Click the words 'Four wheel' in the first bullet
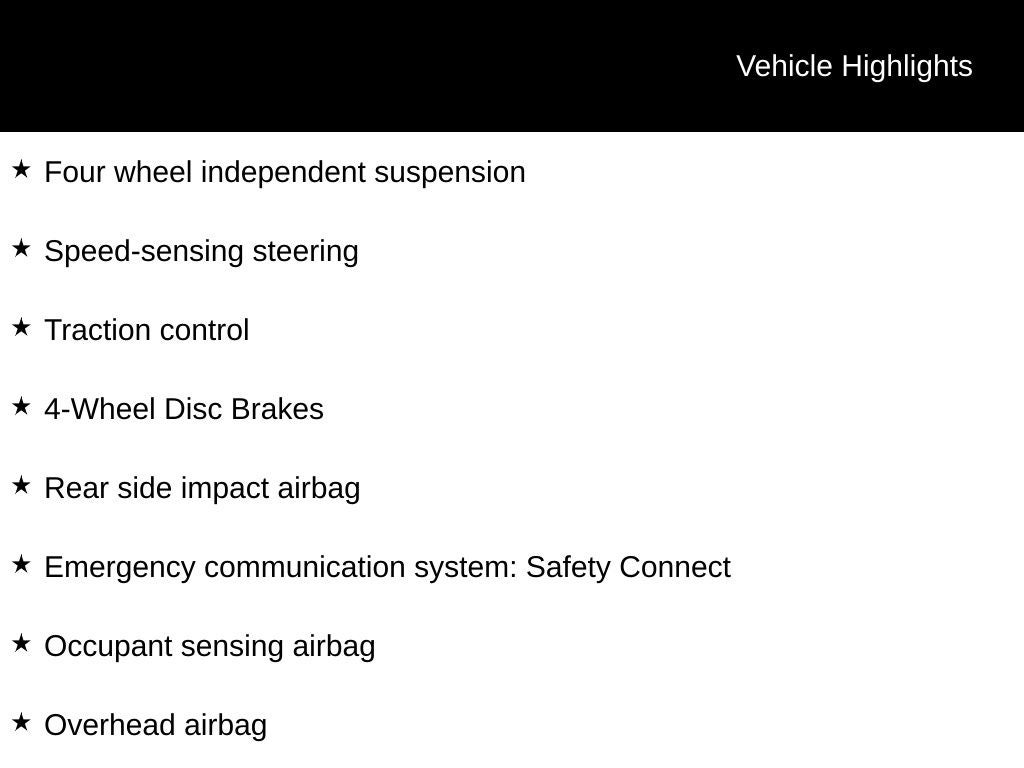Viewport: 1024px width, 768px height. point(119,172)
